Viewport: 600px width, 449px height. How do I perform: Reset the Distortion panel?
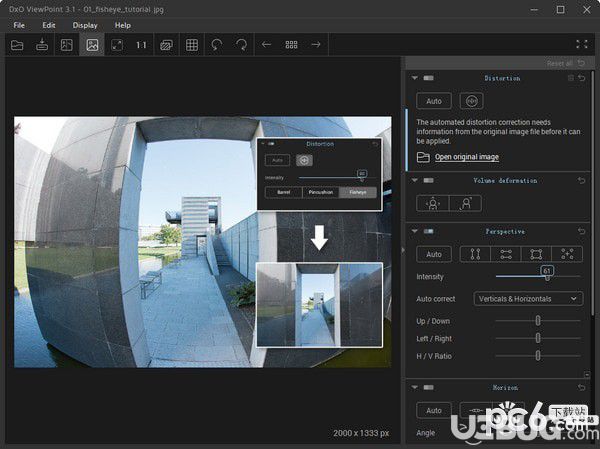[x=582, y=78]
